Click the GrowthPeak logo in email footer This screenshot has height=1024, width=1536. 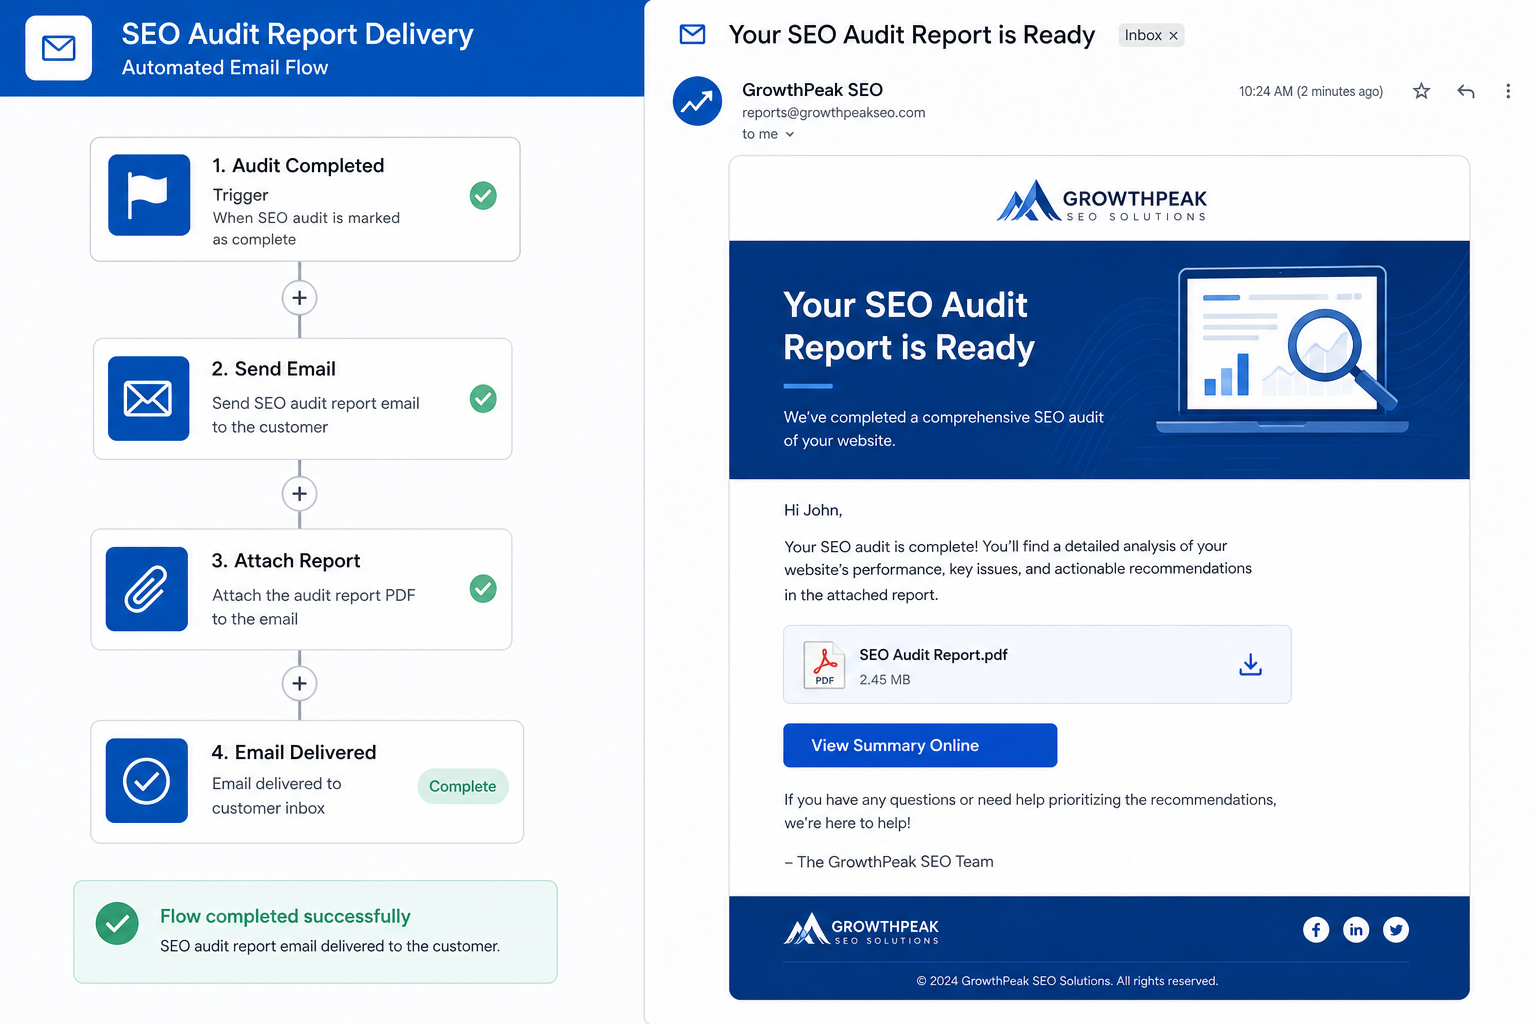pyautogui.click(x=861, y=929)
